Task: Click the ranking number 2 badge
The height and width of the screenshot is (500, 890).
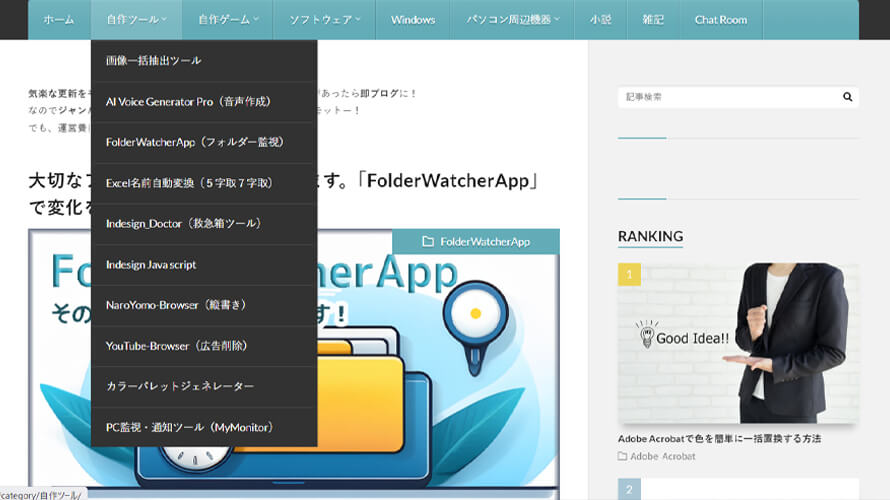Action: (629, 490)
